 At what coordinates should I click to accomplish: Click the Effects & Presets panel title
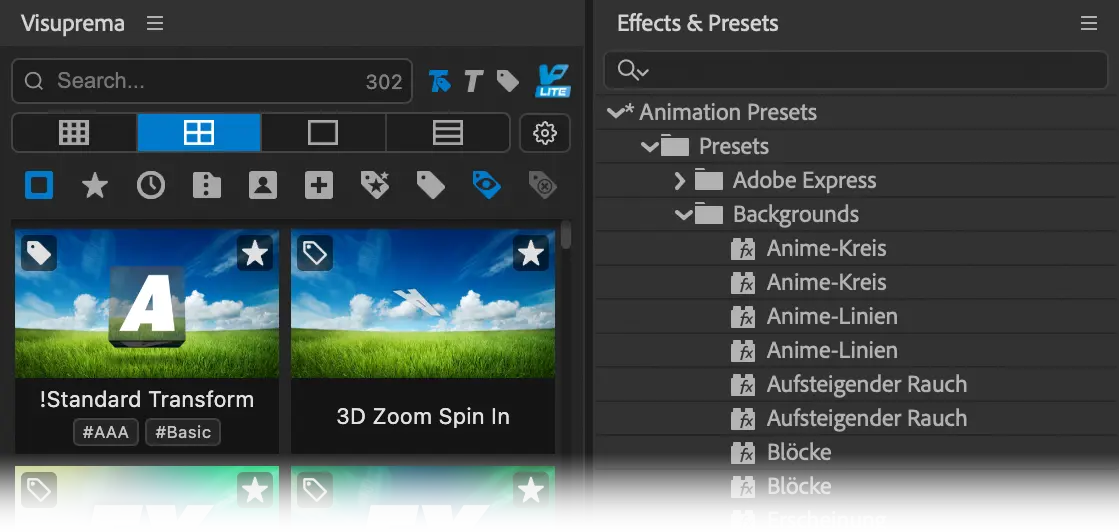click(x=697, y=24)
